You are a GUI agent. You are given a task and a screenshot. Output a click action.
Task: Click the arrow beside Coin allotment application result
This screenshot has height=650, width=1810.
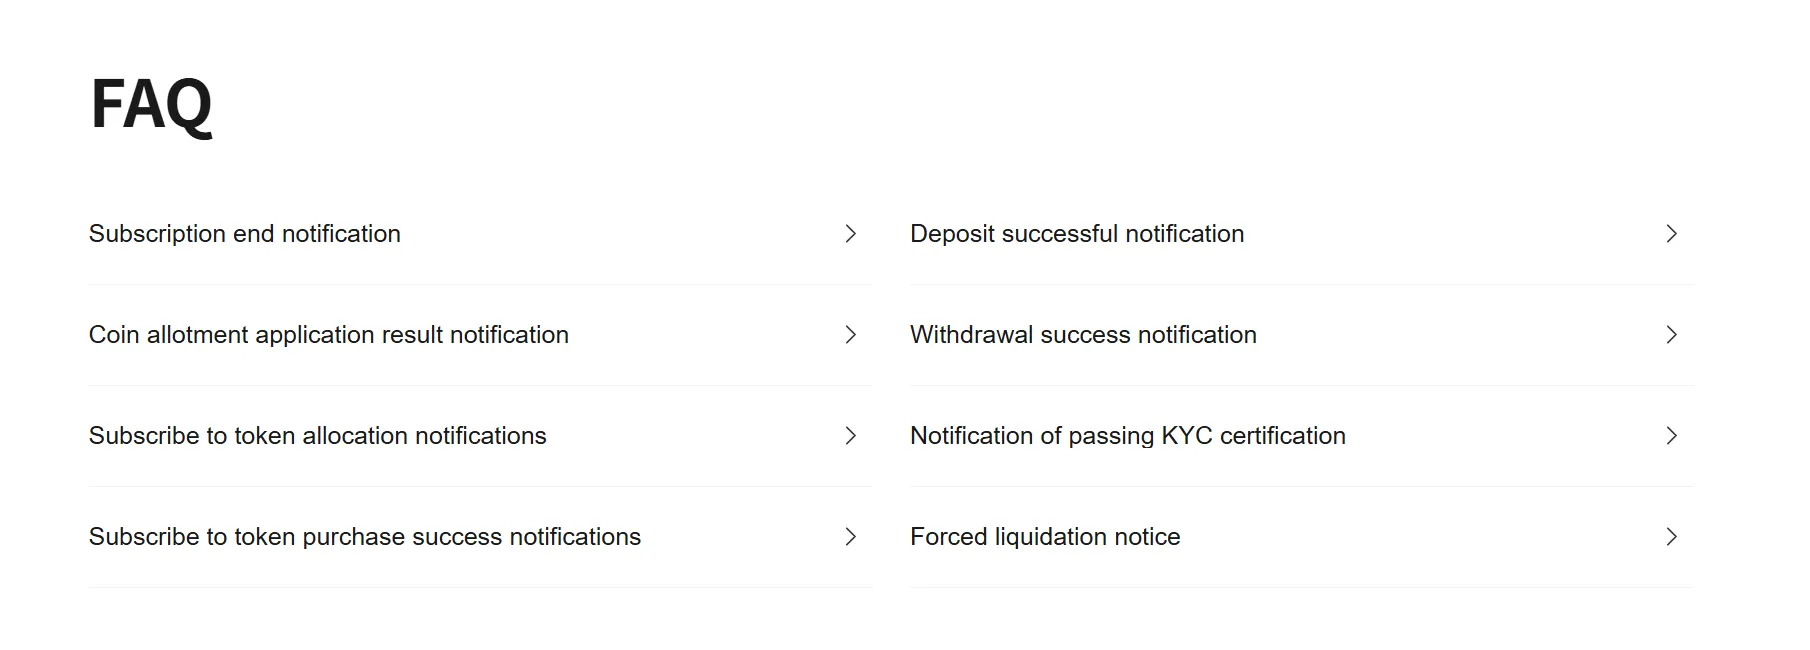(x=850, y=335)
